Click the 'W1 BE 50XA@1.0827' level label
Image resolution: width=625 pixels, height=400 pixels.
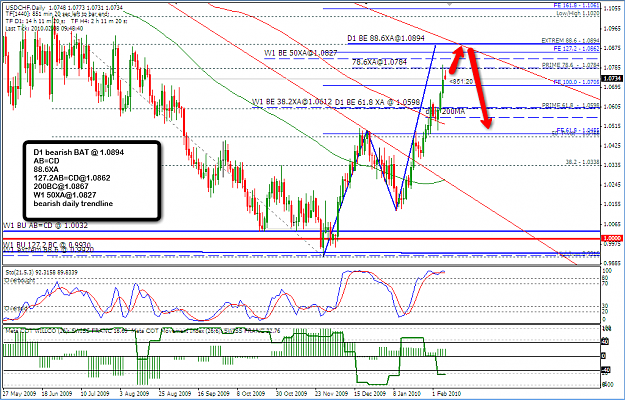[301, 53]
